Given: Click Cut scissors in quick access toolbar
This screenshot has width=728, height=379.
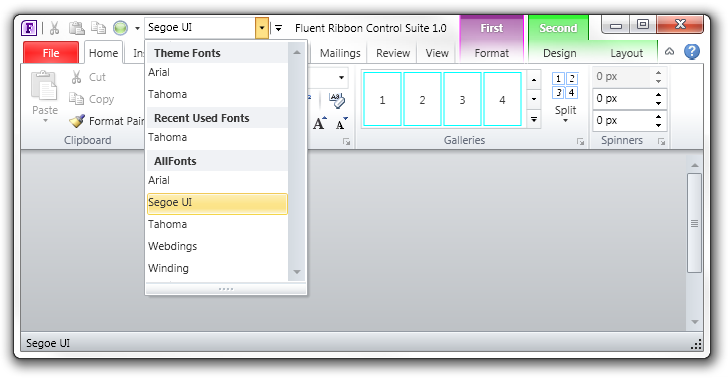Looking at the screenshot, I should (x=55, y=28).
